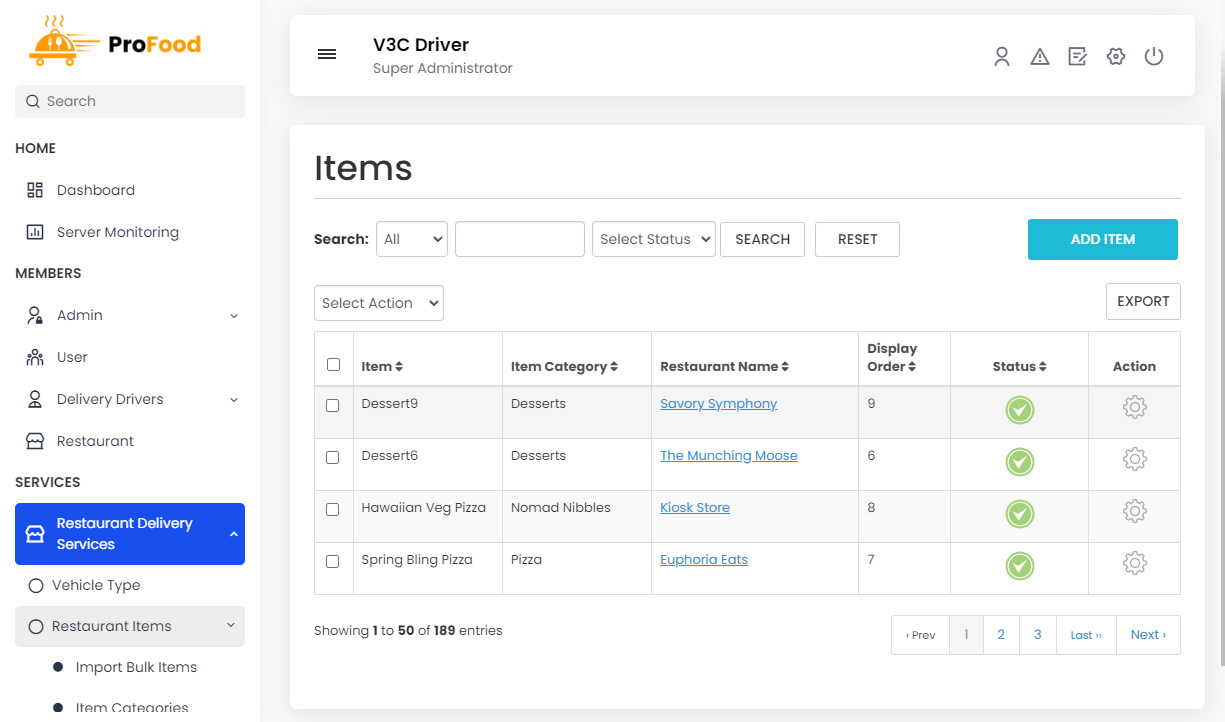
Task: Open Dashboard from the sidebar
Action: 95,190
